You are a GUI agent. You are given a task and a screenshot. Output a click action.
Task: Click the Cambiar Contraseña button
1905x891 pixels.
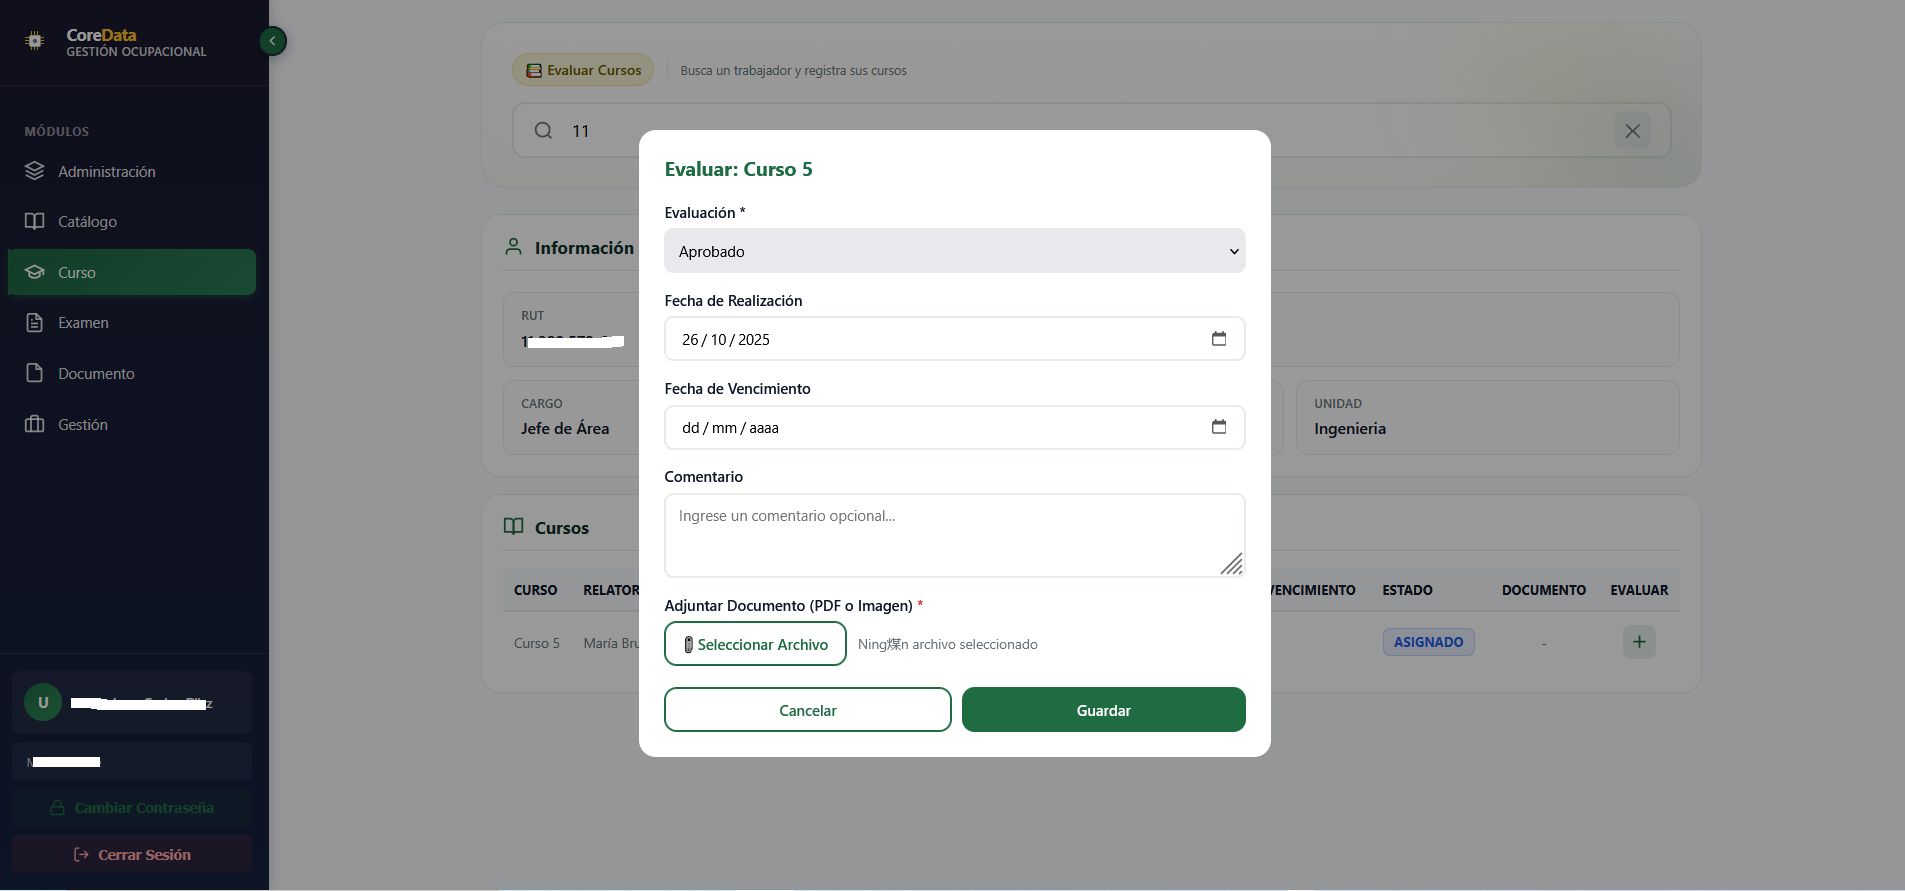pyautogui.click(x=132, y=808)
